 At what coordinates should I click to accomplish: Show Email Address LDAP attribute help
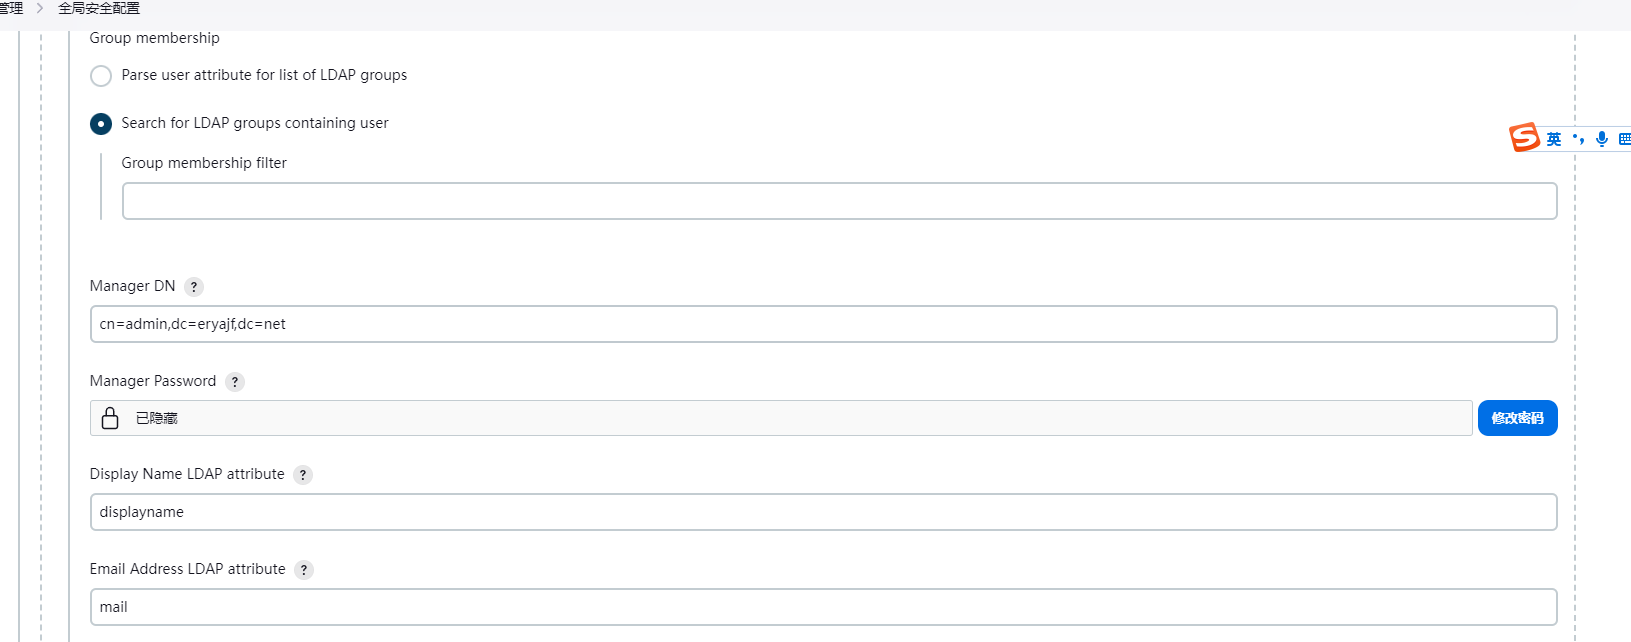point(304,570)
